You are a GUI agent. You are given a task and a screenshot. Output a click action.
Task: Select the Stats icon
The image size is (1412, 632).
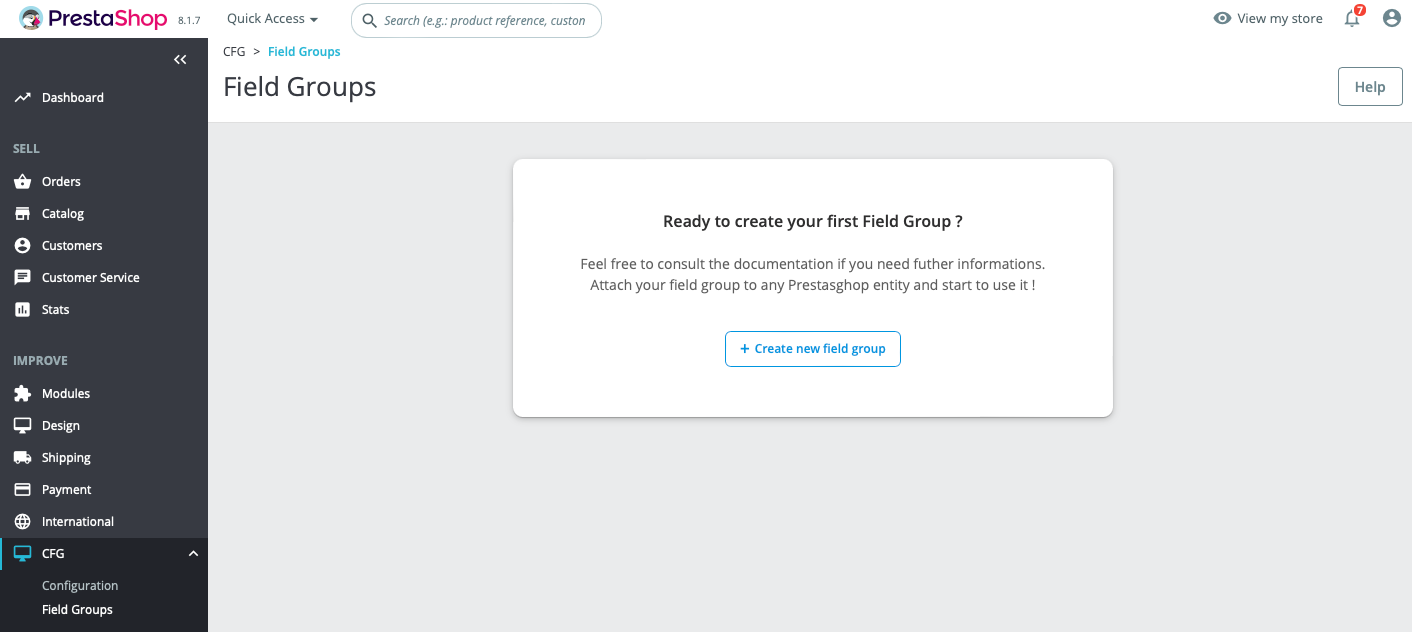point(22,309)
